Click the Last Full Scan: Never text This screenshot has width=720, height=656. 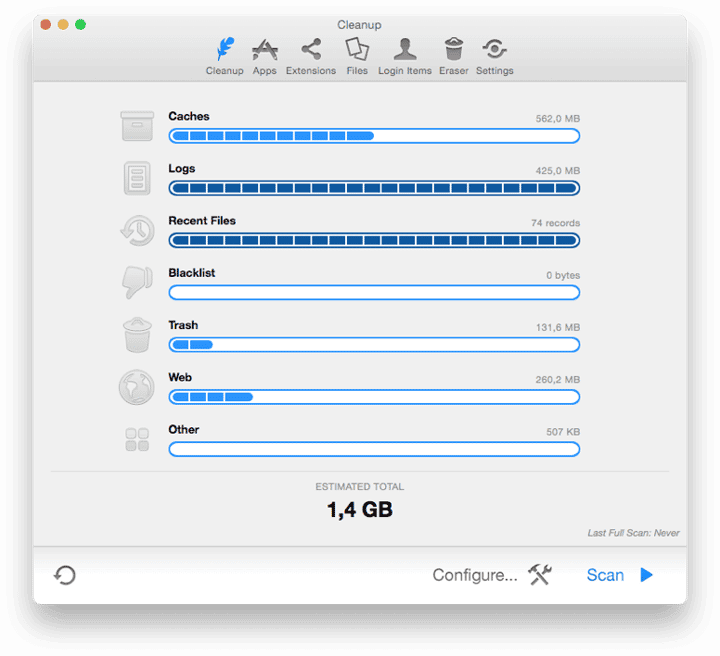(x=634, y=533)
